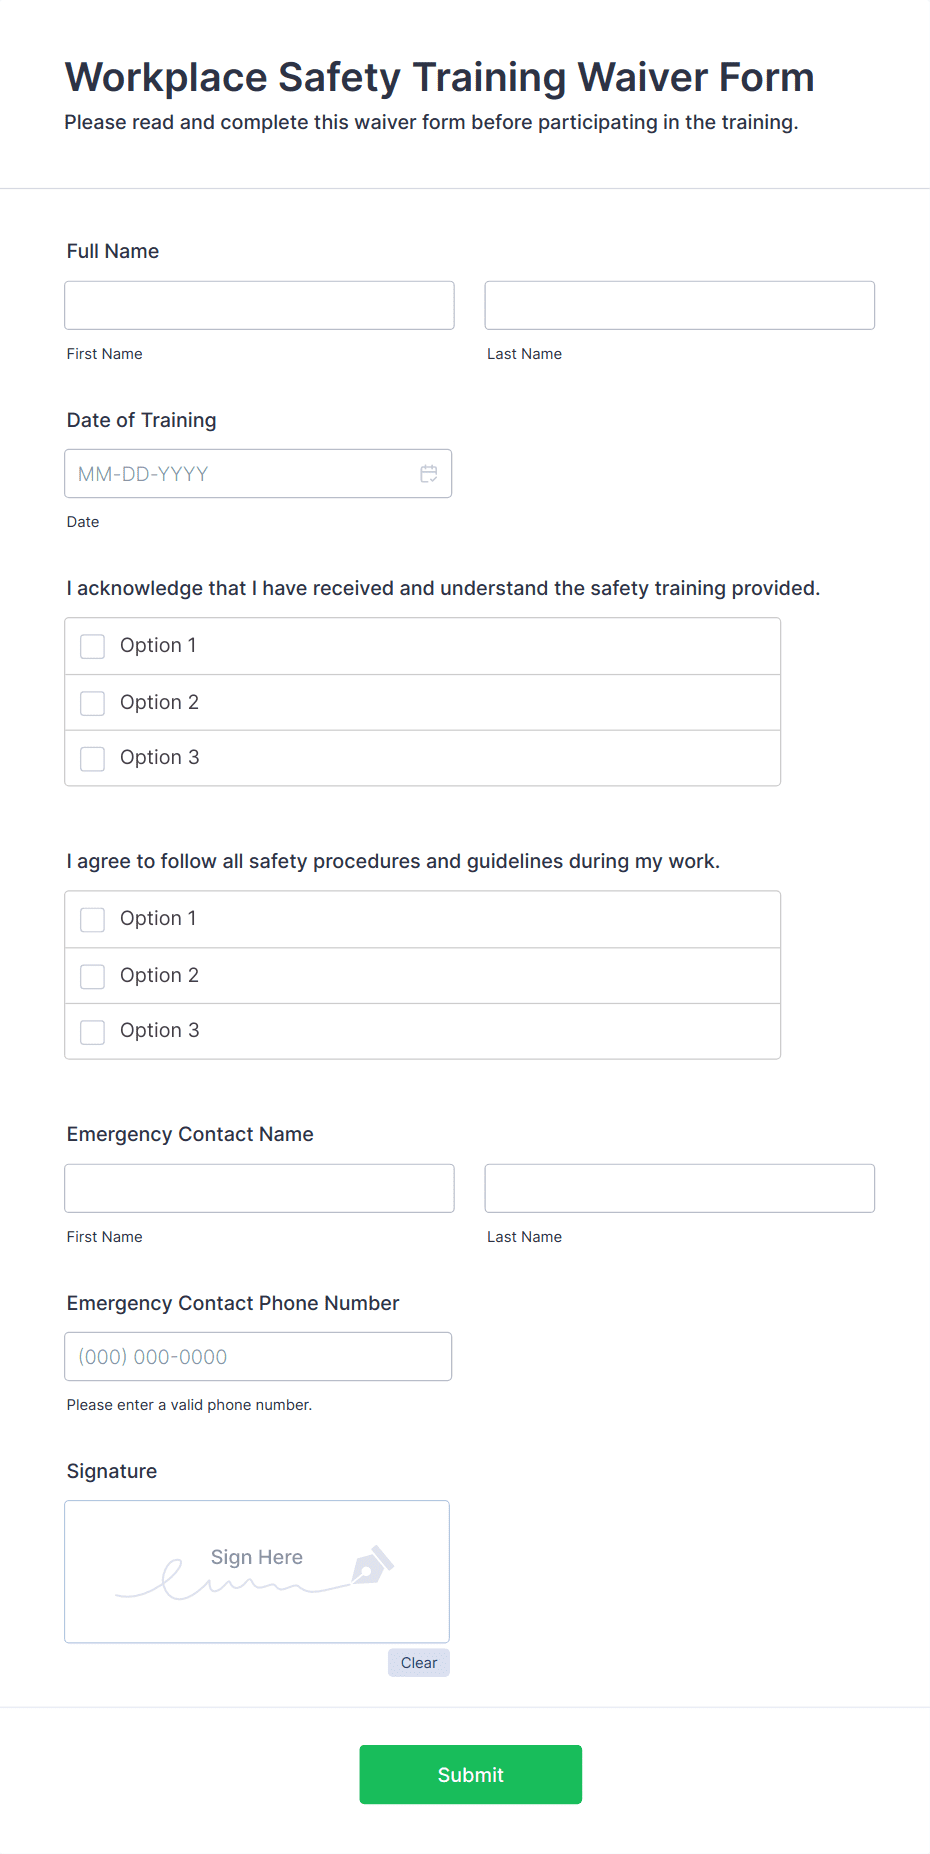Check Option 3 under the safety procedures agreement

(92, 1031)
